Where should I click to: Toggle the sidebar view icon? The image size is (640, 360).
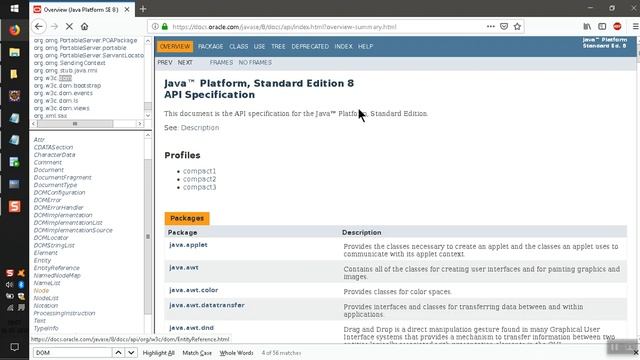[x=602, y=27]
